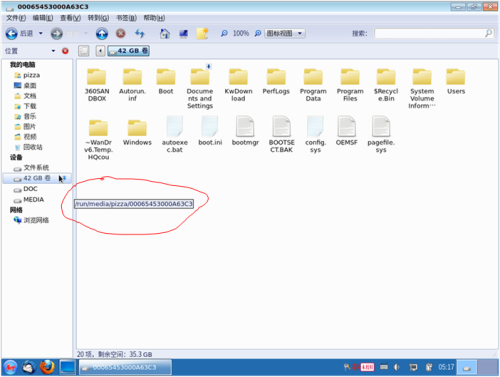Screen dimensions: 500x377
Task: Select the Program Files folder
Action: (350, 85)
